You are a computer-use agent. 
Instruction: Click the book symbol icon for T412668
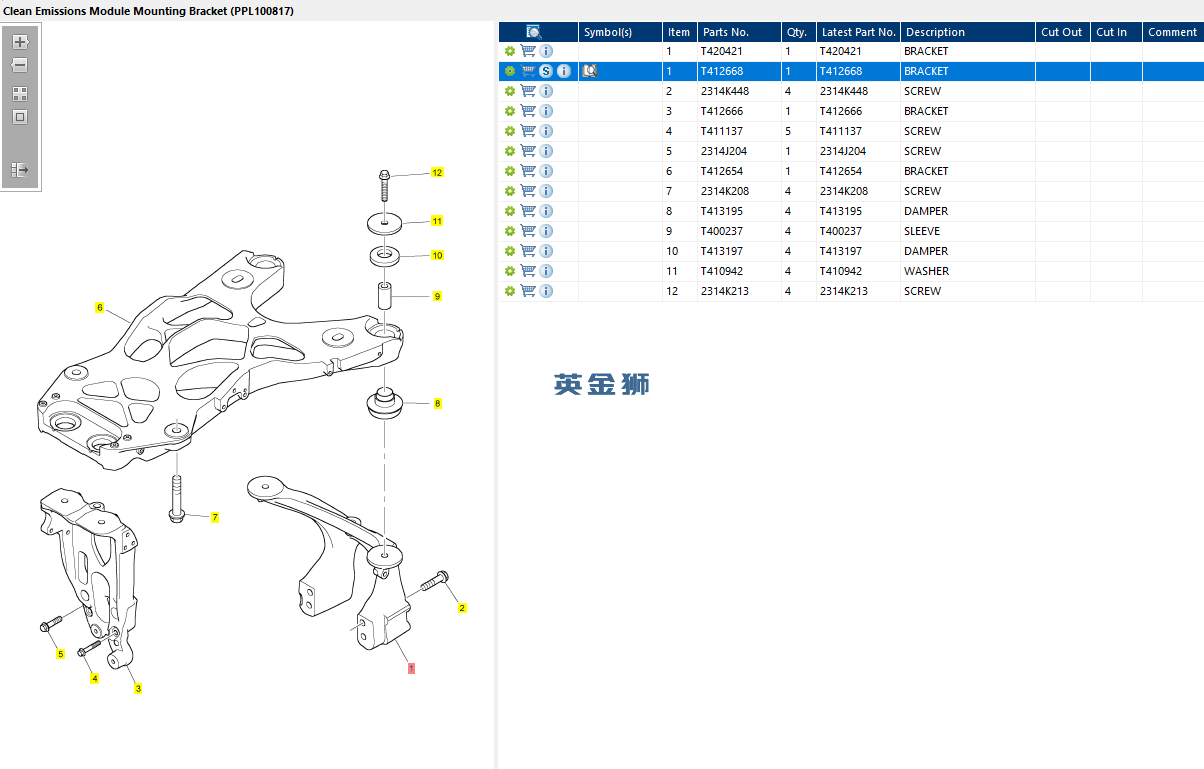pos(590,71)
